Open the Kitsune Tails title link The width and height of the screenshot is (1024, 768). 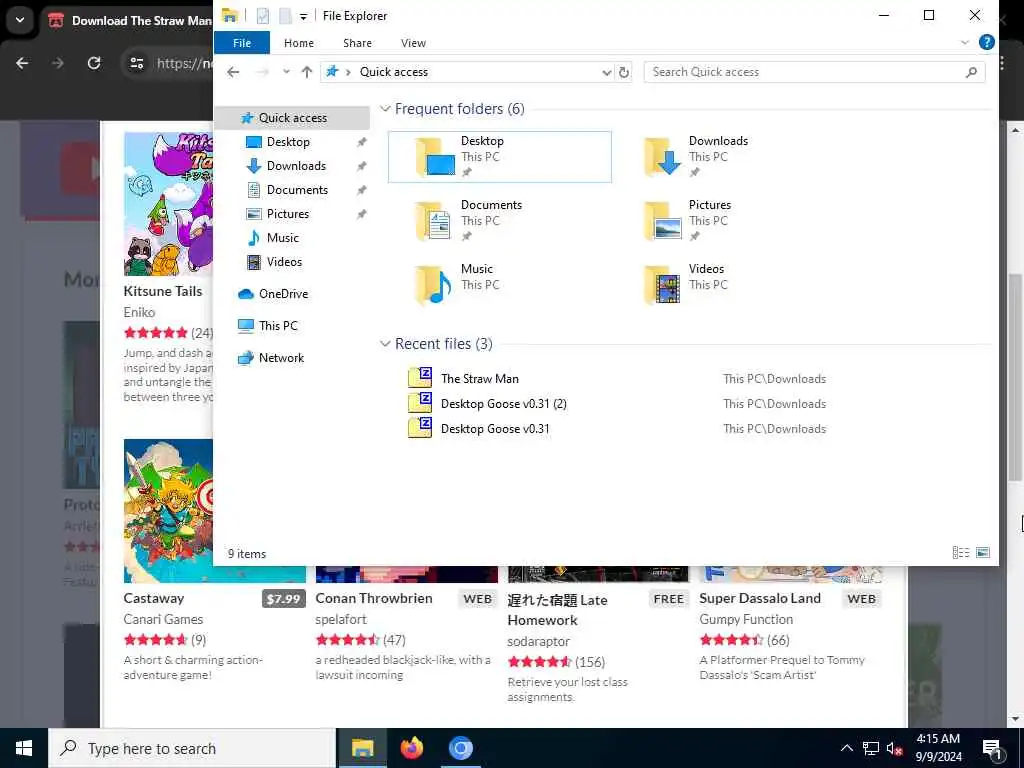tap(163, 291)
